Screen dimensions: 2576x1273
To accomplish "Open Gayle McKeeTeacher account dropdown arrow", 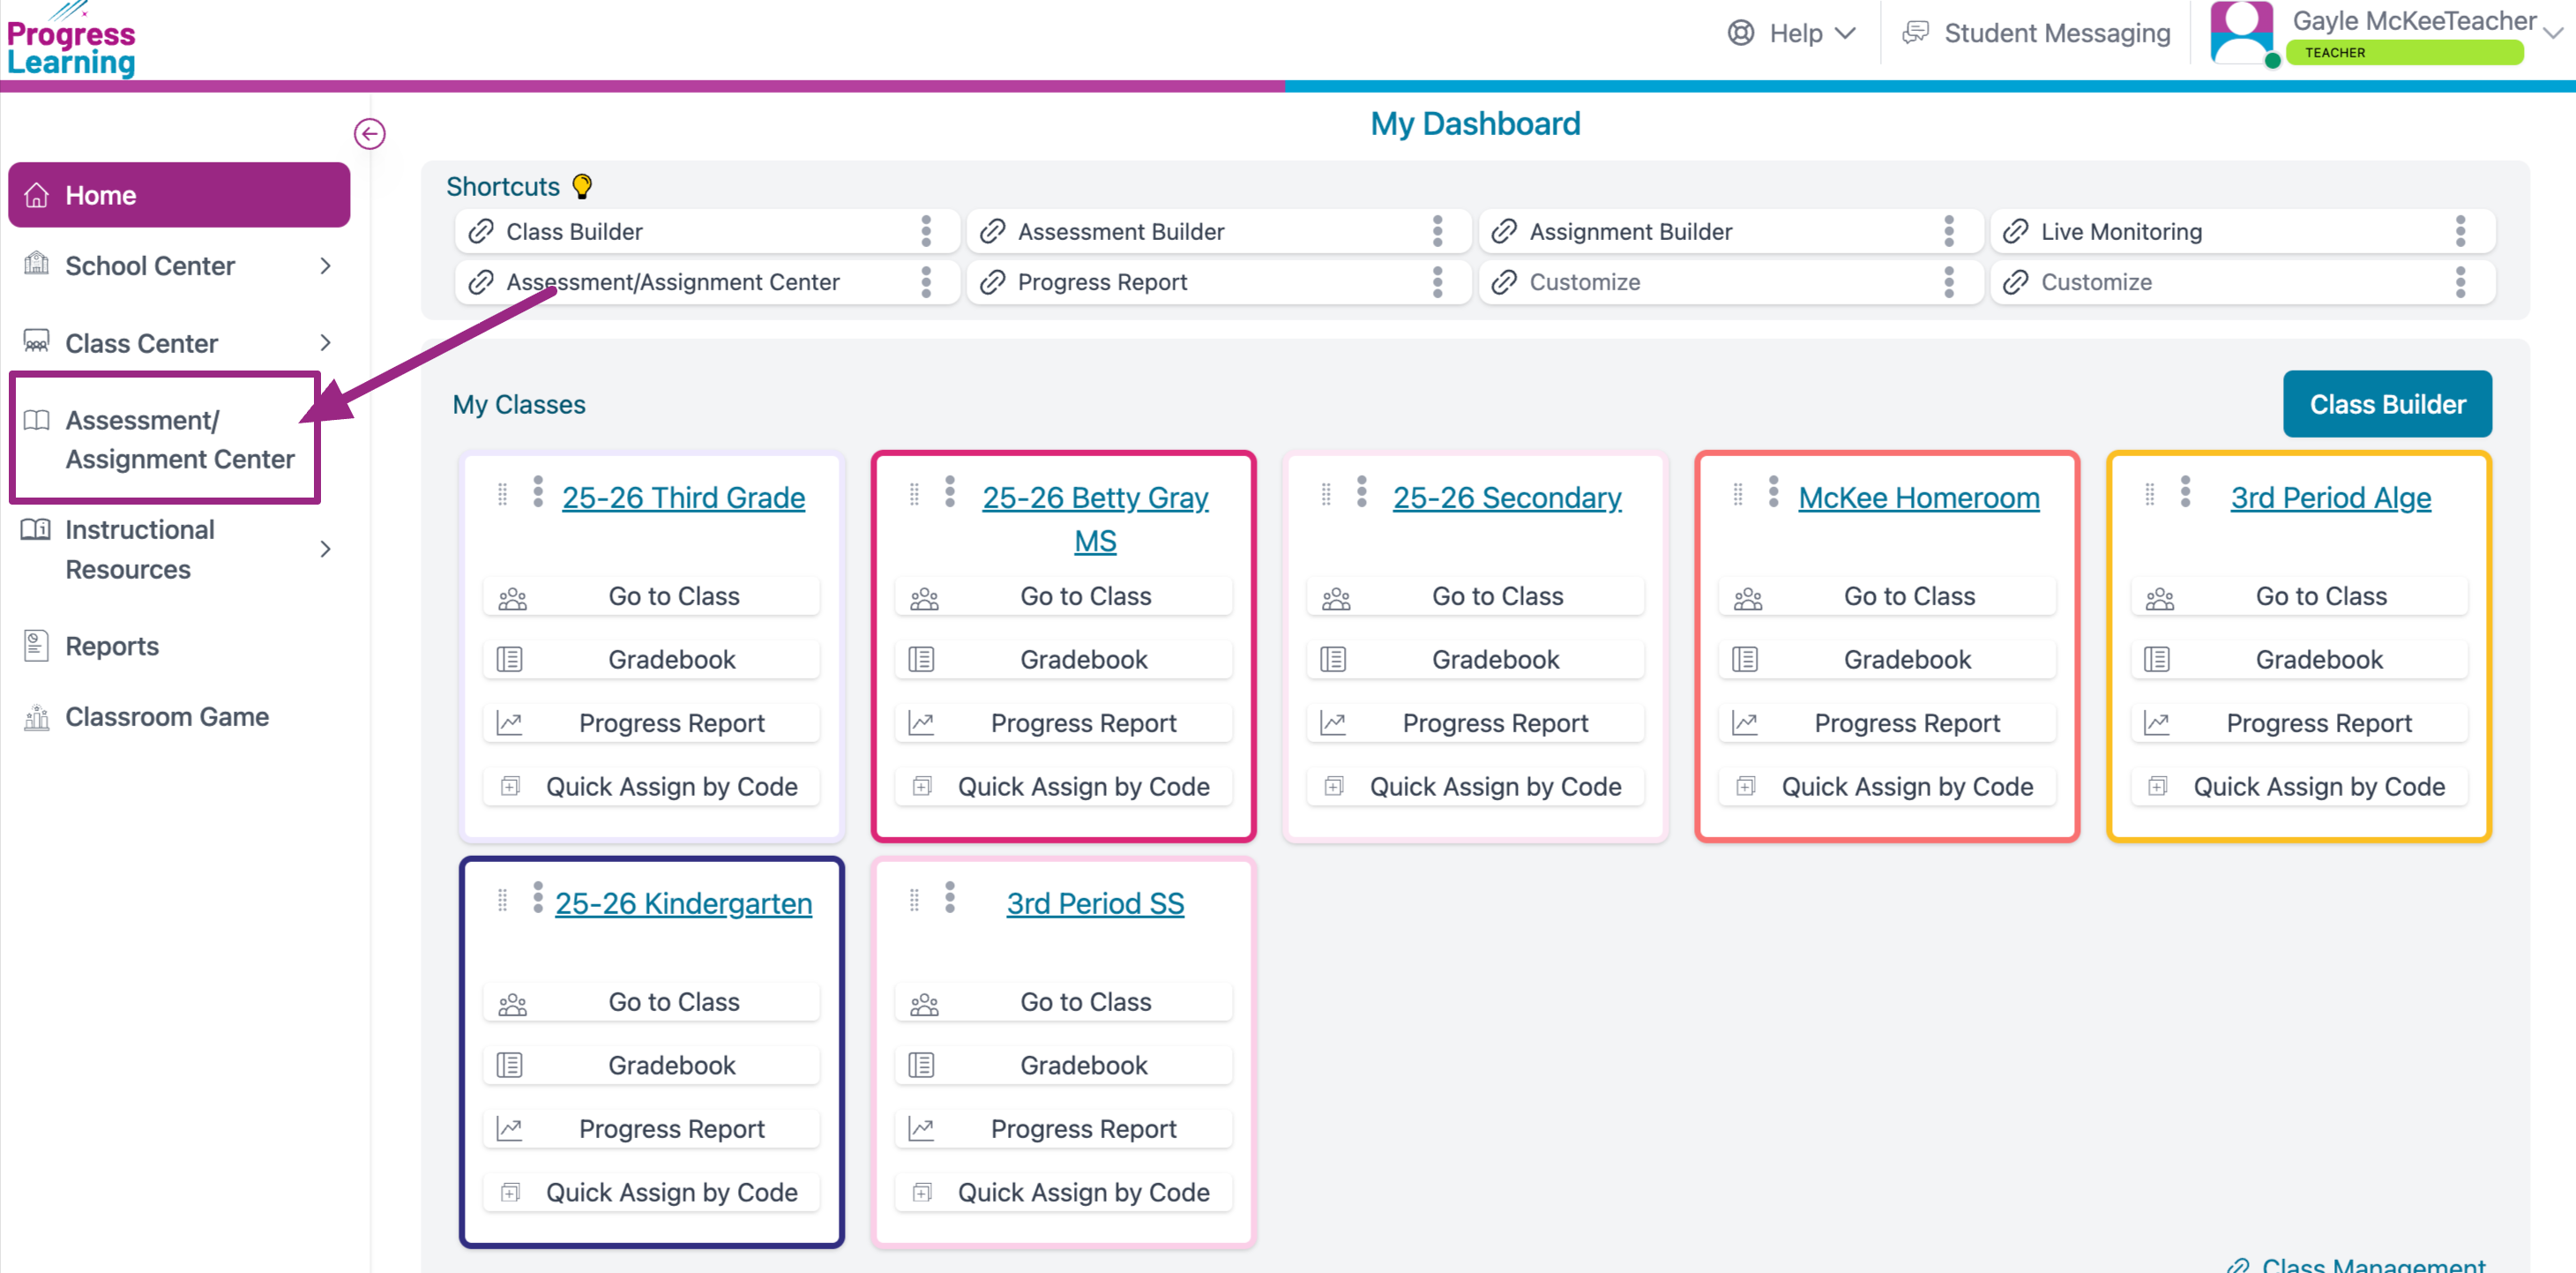I will click(2553, 33).
